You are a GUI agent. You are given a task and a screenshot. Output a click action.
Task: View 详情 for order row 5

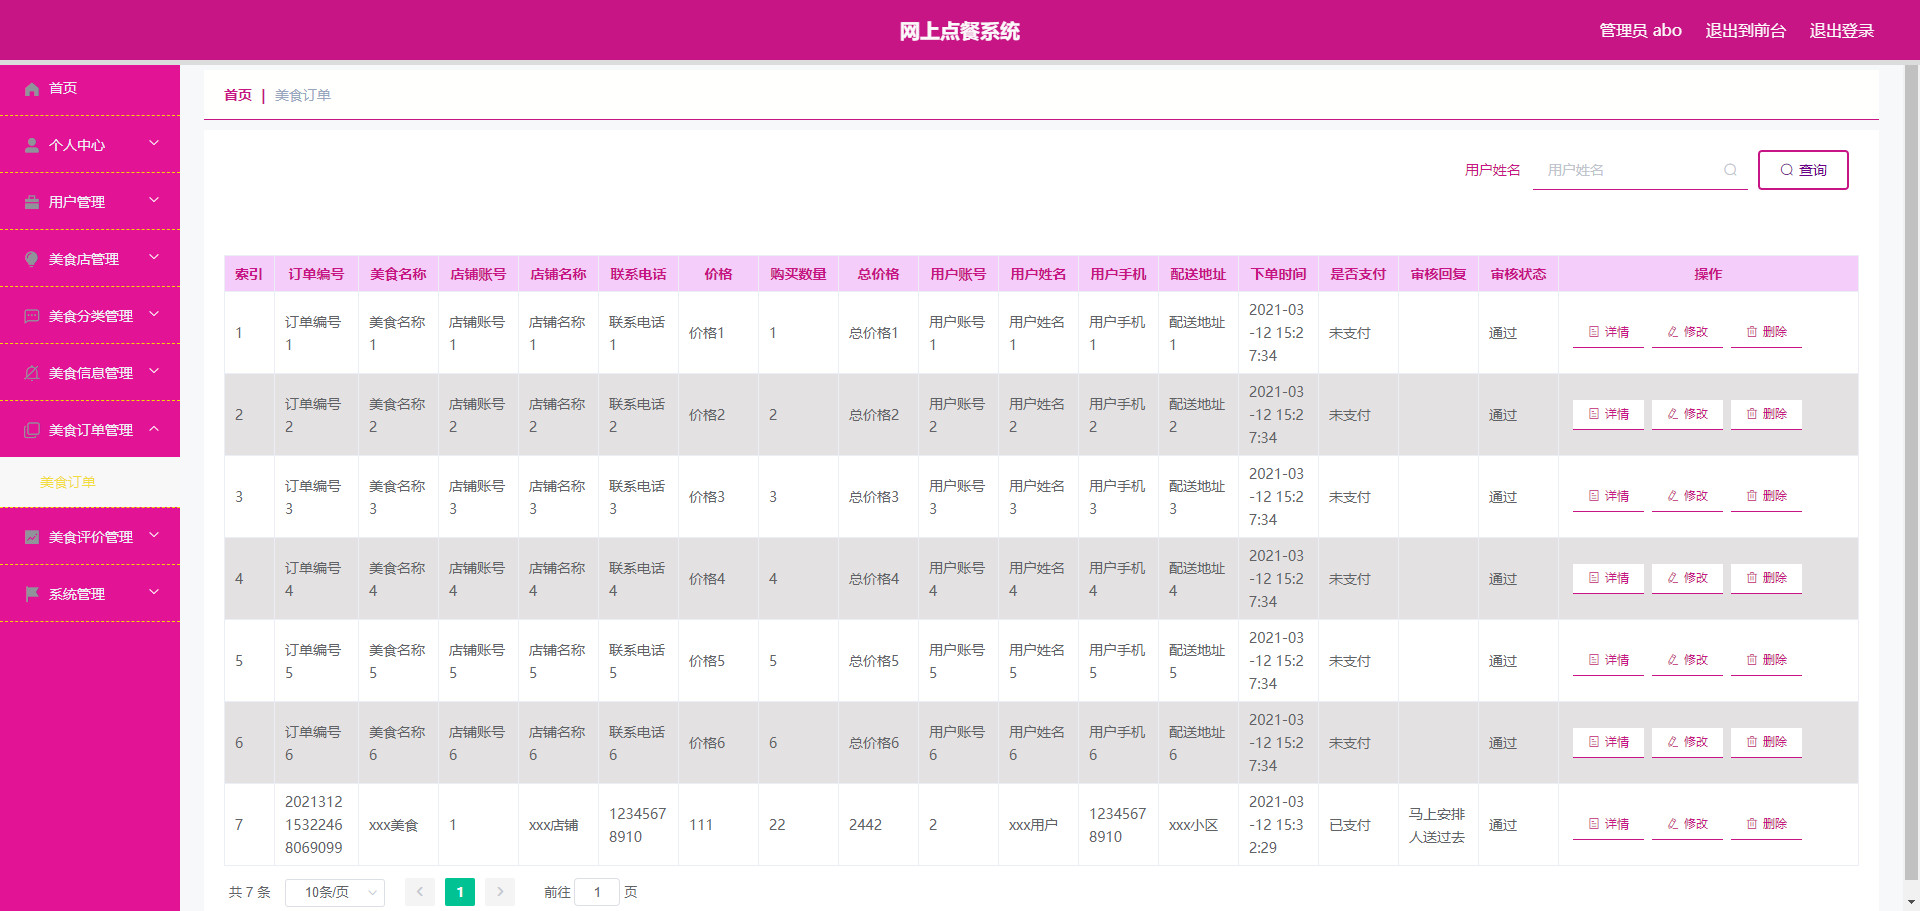point(1608,660)
